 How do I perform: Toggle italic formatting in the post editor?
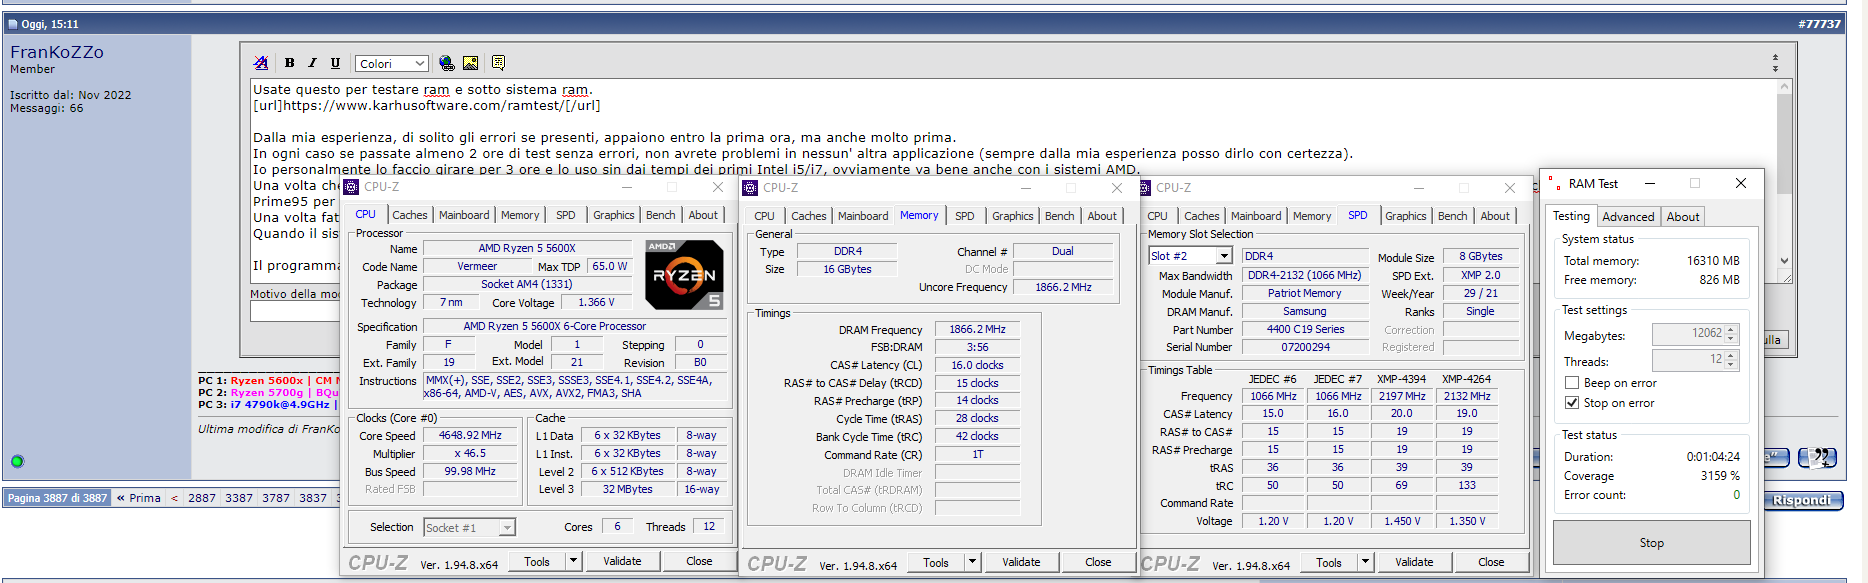312,63
